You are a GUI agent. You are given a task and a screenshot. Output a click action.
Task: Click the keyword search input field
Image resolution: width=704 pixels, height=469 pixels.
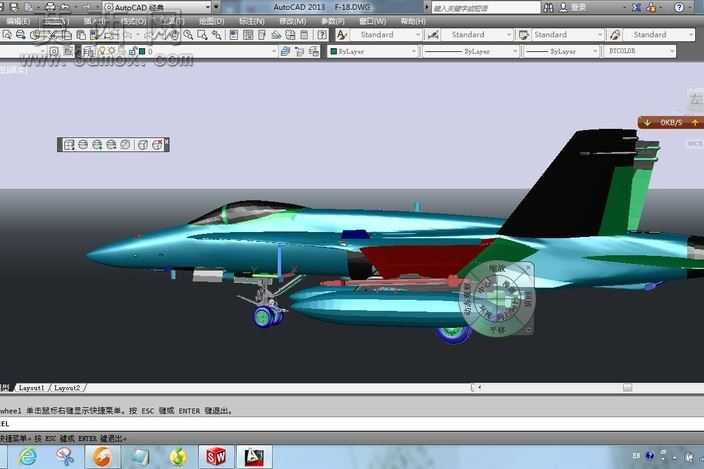[x=486, y=8]
